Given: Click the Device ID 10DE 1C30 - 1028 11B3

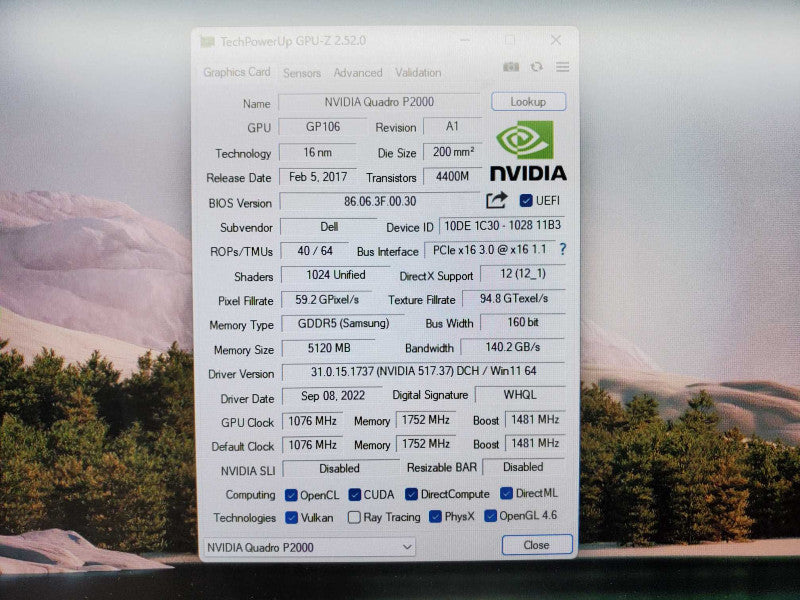Looking at the screenshot, I should point(502,226).
